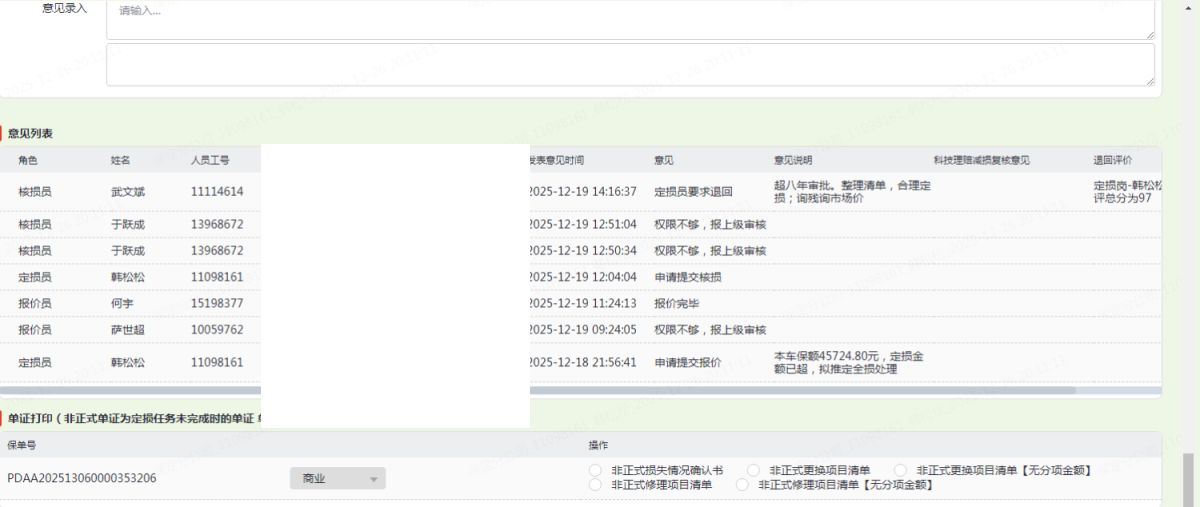Choose 非正式修理项目清单【无分项金额】 radio option
The image size is (1200, 507).
click(x=742, y=485)
